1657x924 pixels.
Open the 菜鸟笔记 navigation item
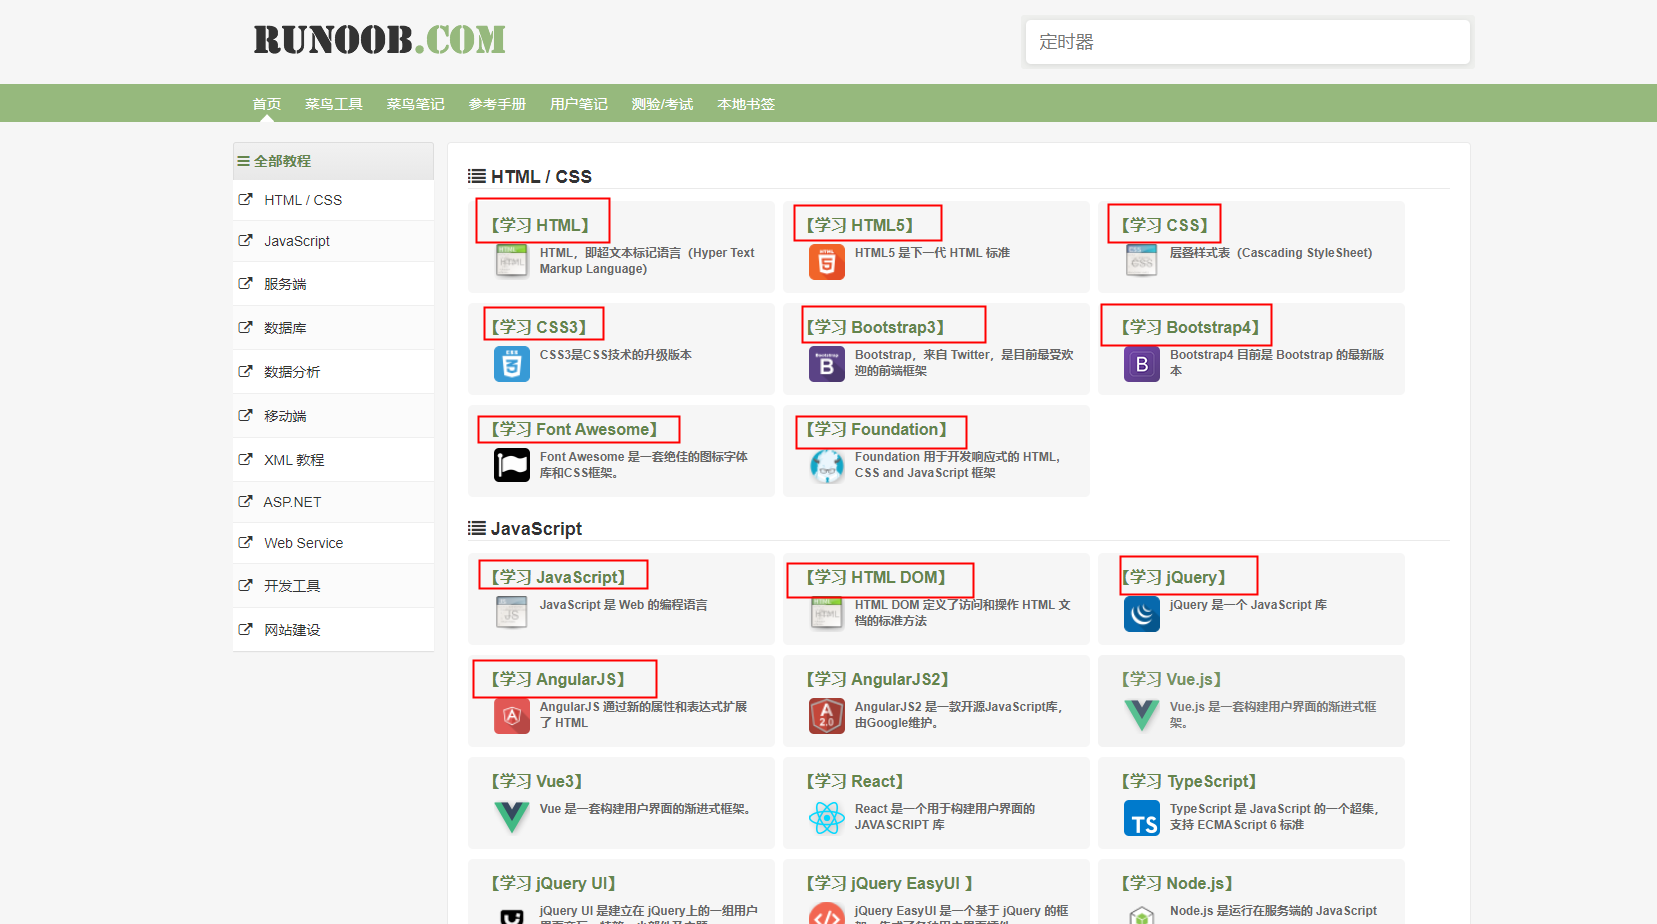tap(415, 104)
